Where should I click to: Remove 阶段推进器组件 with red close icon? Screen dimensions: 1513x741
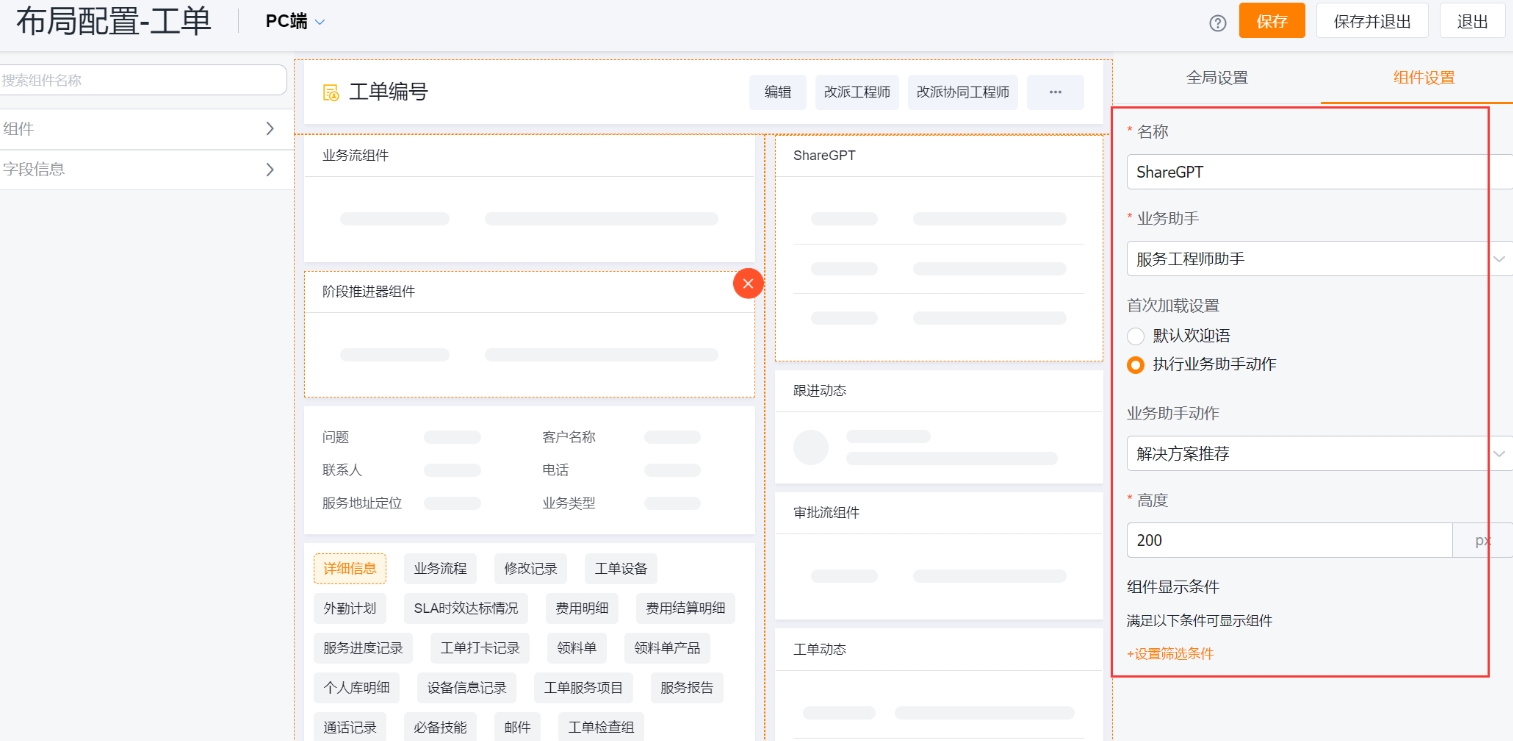click(x=748, y=284)
